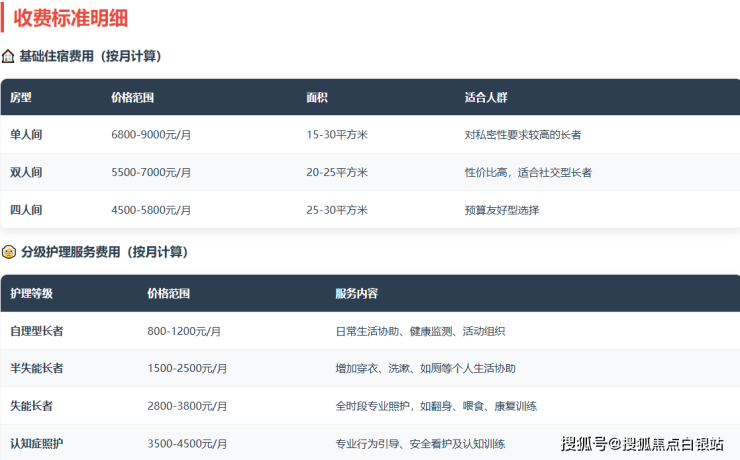740x460 pixels.
Task: Select the 面积 column header
Action: click(x=317, y=98)
